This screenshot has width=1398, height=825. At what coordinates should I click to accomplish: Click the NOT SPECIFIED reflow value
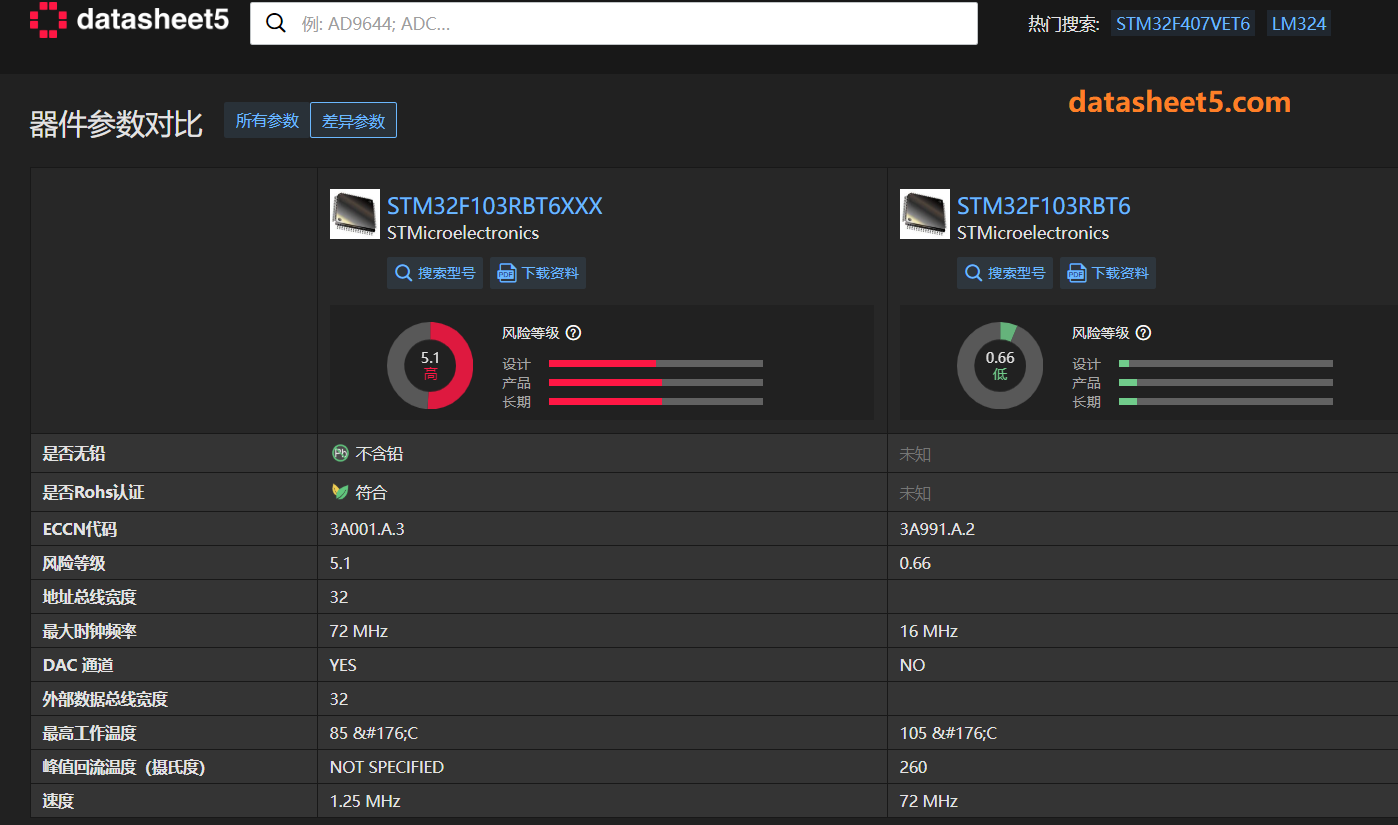387,767
